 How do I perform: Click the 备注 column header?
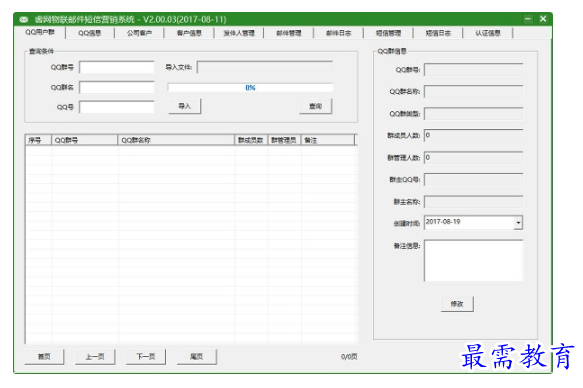click(328, 140)
